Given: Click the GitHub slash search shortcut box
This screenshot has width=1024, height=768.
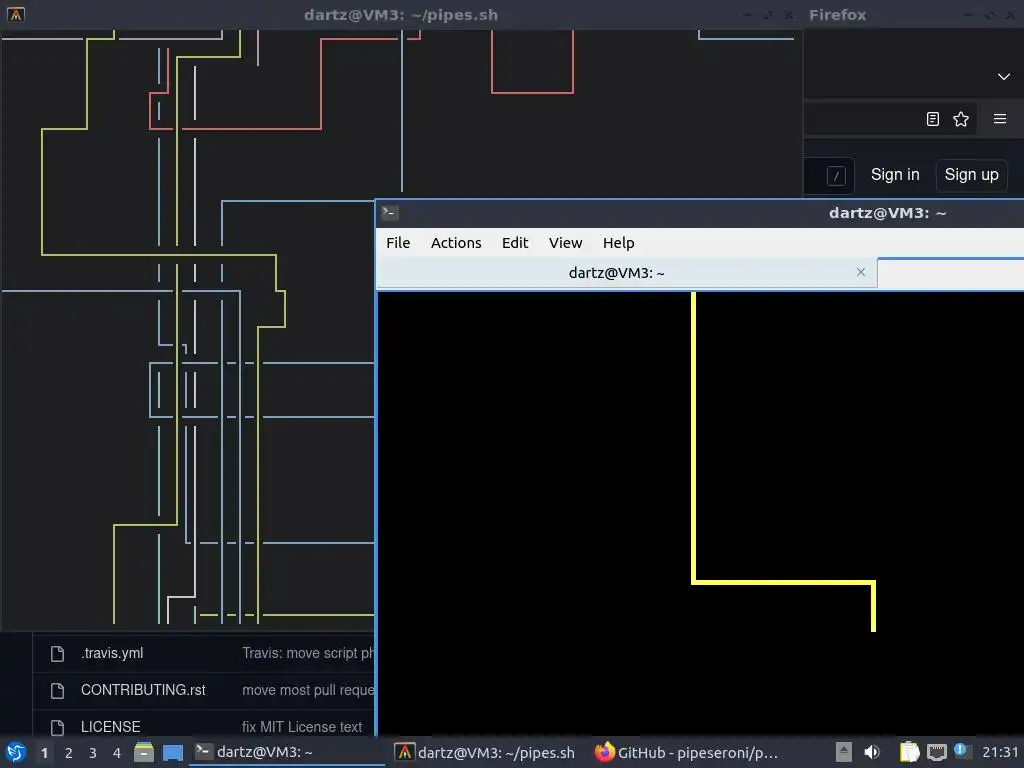Looking at the screenshot, I should (x=836, y=176).
